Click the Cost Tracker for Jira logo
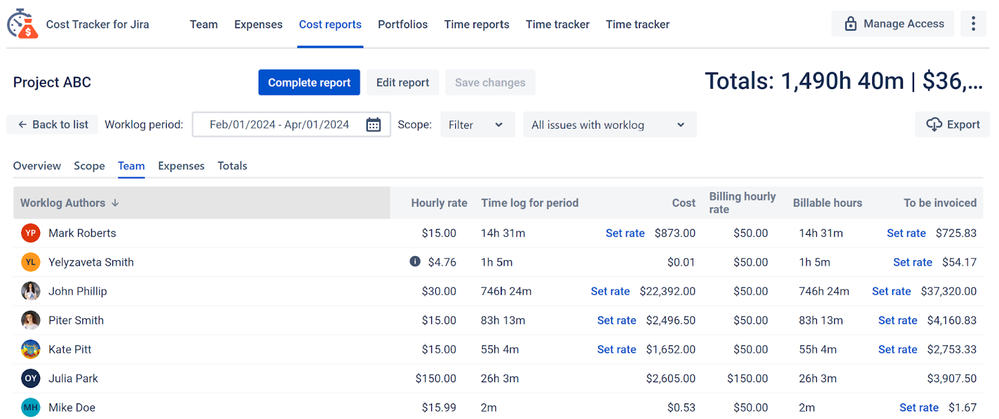 tap(23, 24)
